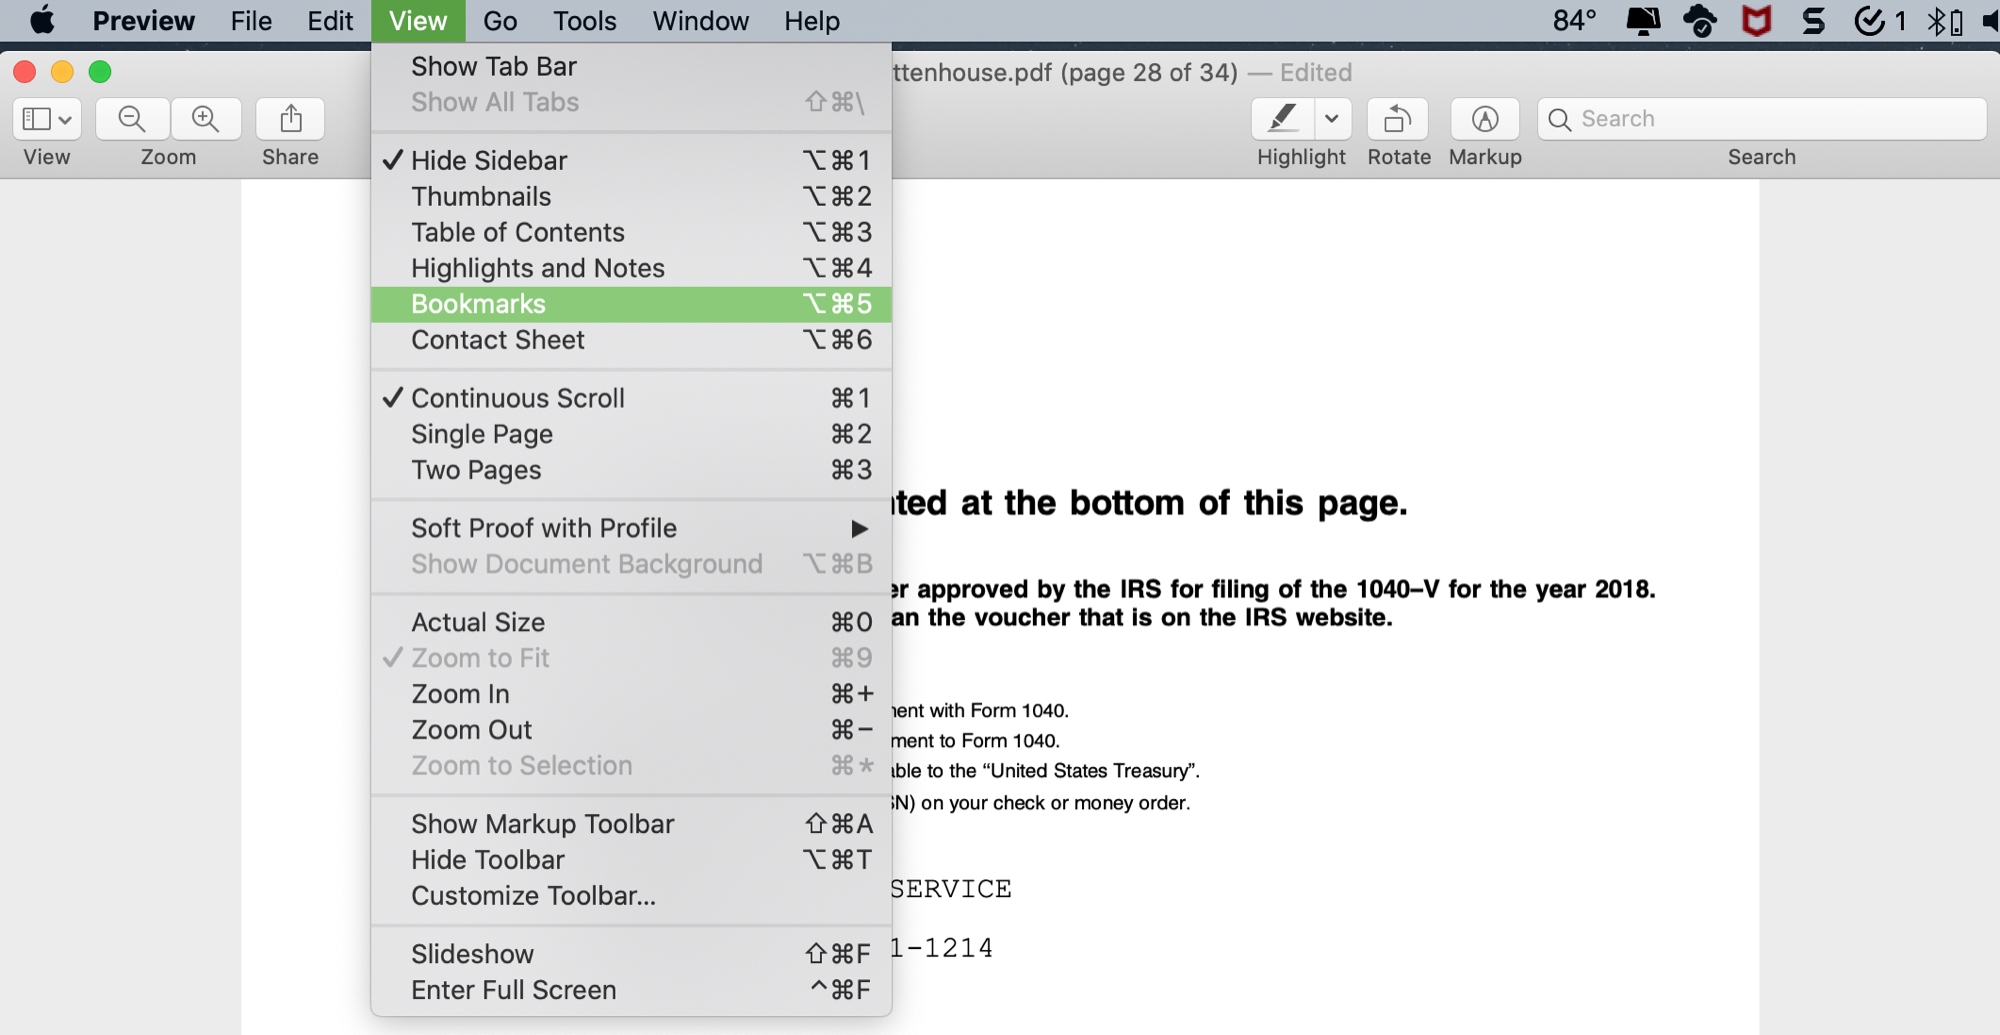Click the 84° temperature menu bar item
This screenshot has width=2000, height=1035.
pyautogui.click(x=1574, y=21)
